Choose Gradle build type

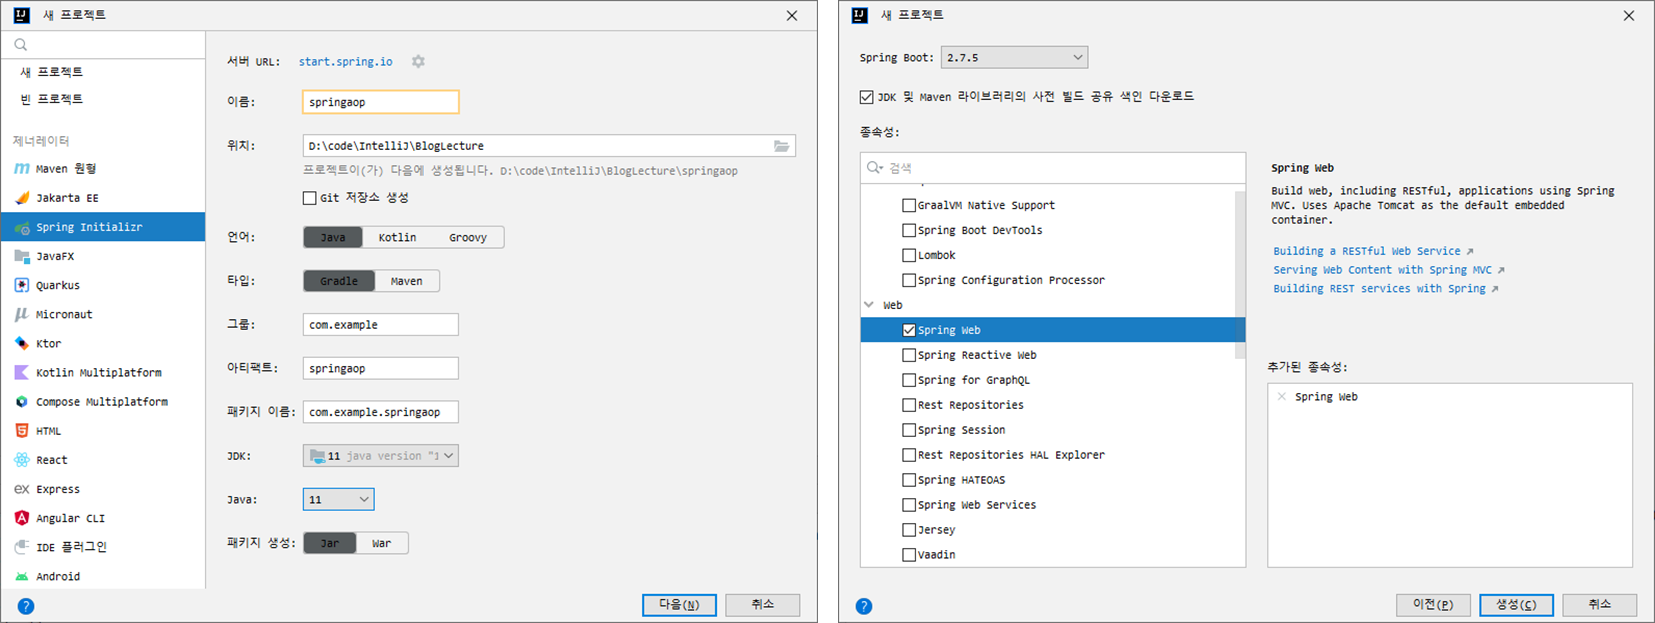coord(339,281)
